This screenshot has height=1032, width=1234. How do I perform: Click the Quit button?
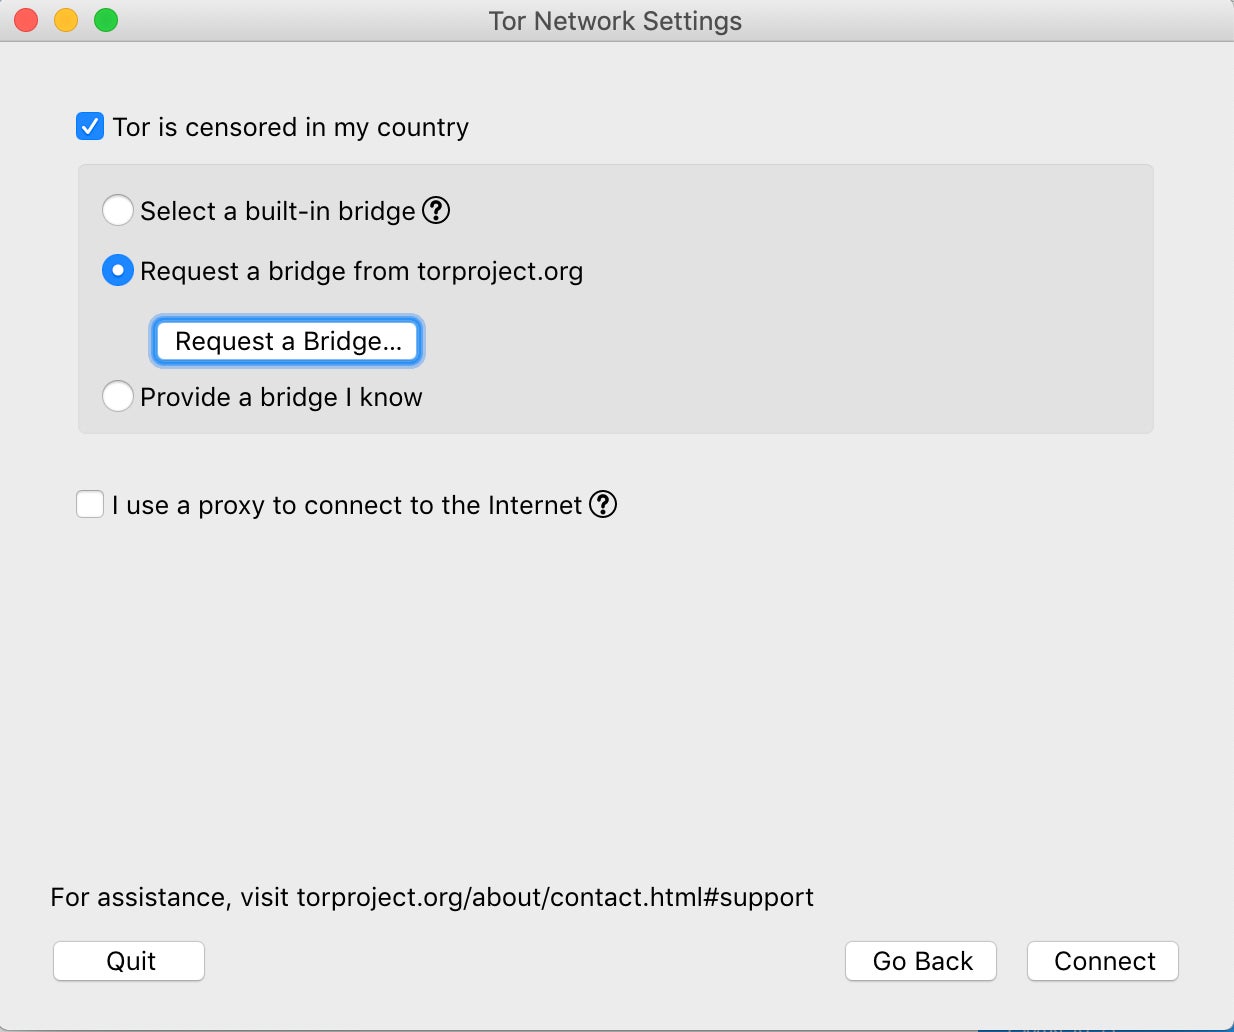129,961
